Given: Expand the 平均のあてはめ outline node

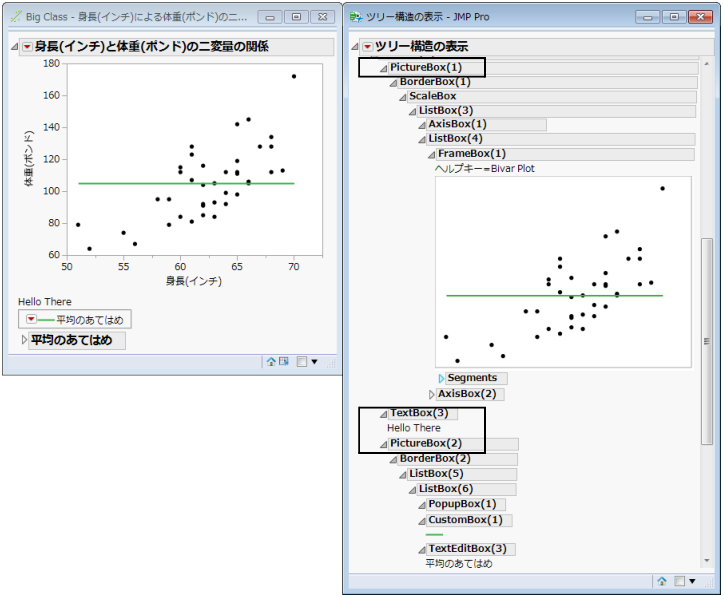Looking at the screenshot, I should point(24,340).
